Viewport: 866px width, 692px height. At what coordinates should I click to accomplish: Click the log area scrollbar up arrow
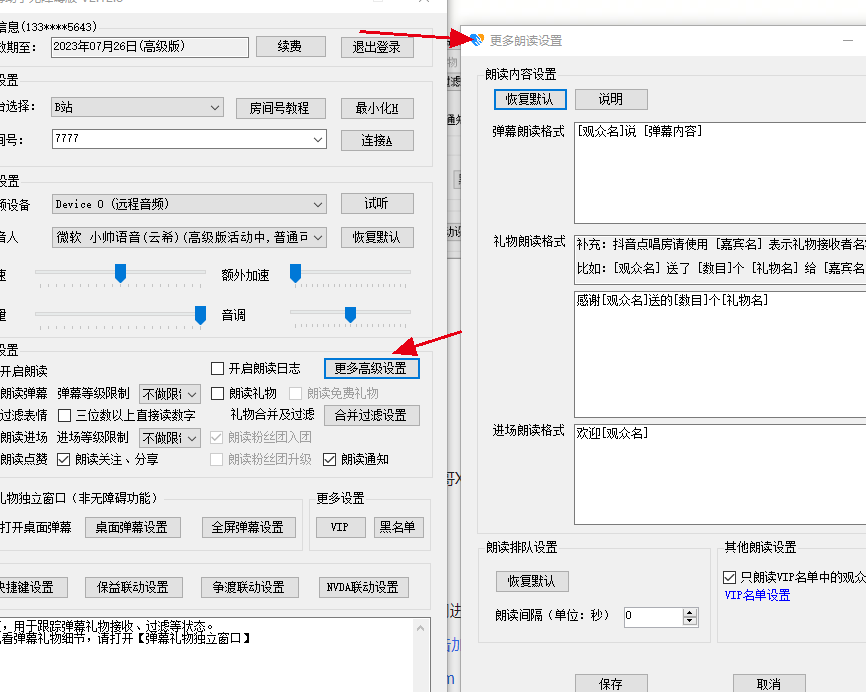(421, 628)
